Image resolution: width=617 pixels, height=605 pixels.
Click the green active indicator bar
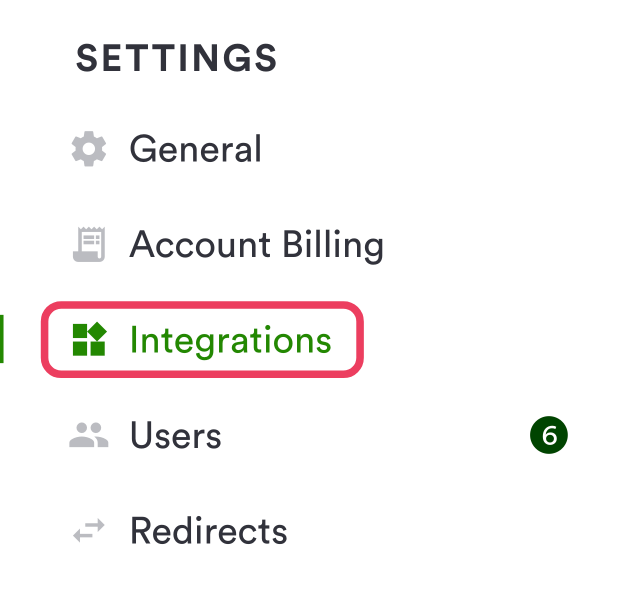pos(2,339)
